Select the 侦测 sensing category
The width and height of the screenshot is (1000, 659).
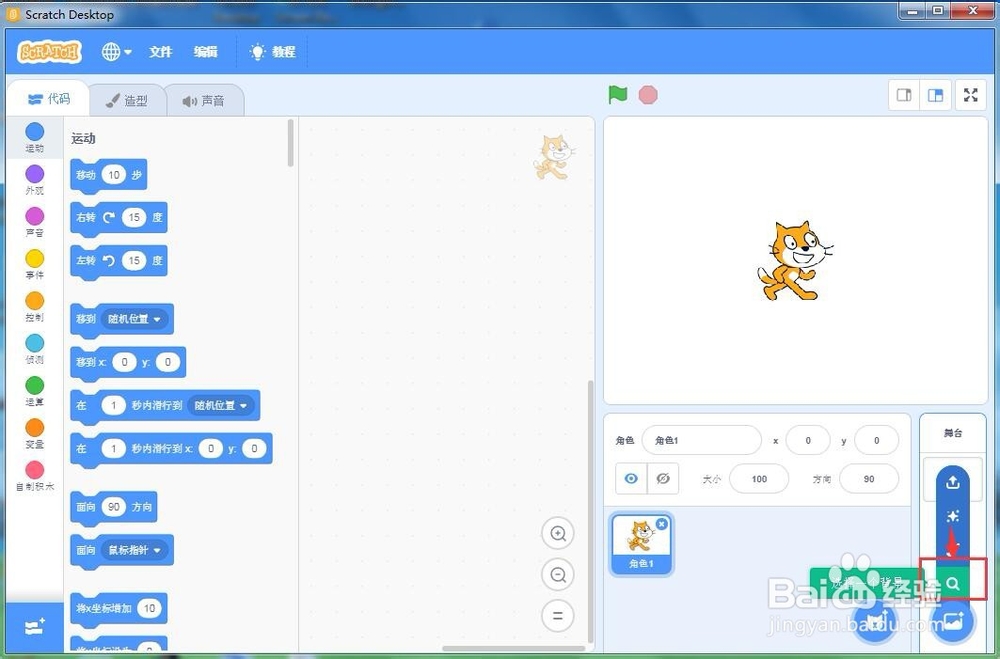pyautogui.click(x=34, y=349)
